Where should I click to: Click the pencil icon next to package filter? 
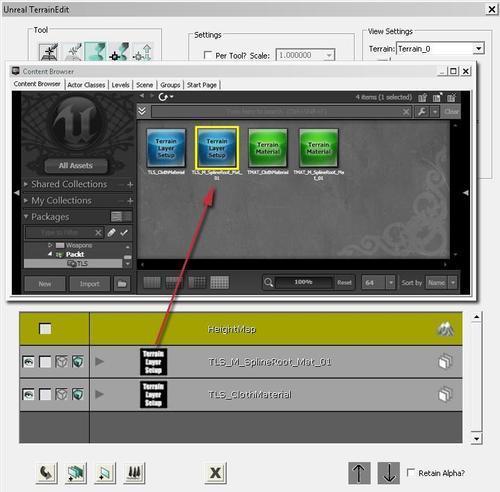point(111,233)
